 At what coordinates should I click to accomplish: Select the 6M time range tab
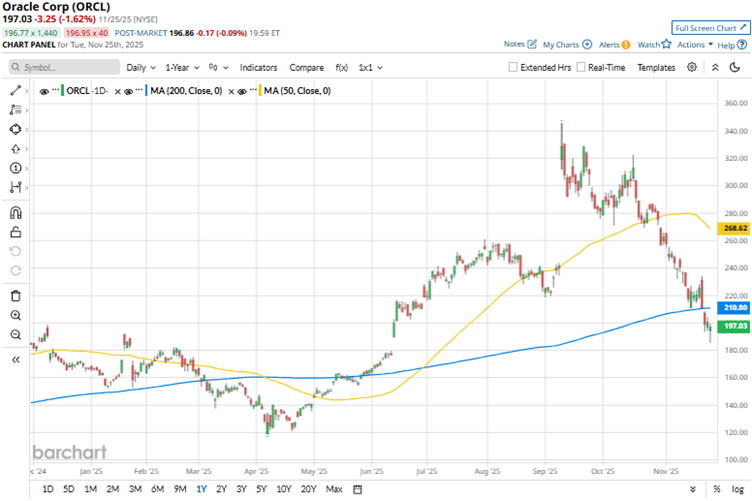click(x=157, y=489)
